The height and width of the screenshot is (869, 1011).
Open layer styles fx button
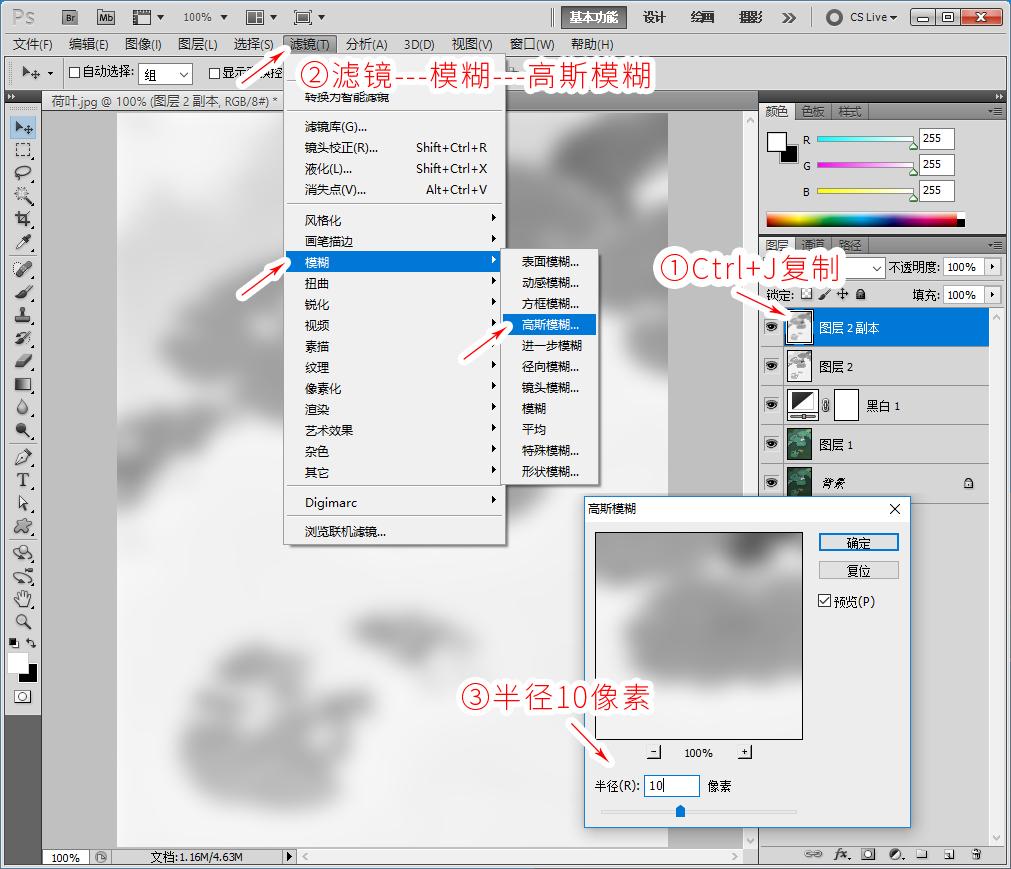point(841,854)
